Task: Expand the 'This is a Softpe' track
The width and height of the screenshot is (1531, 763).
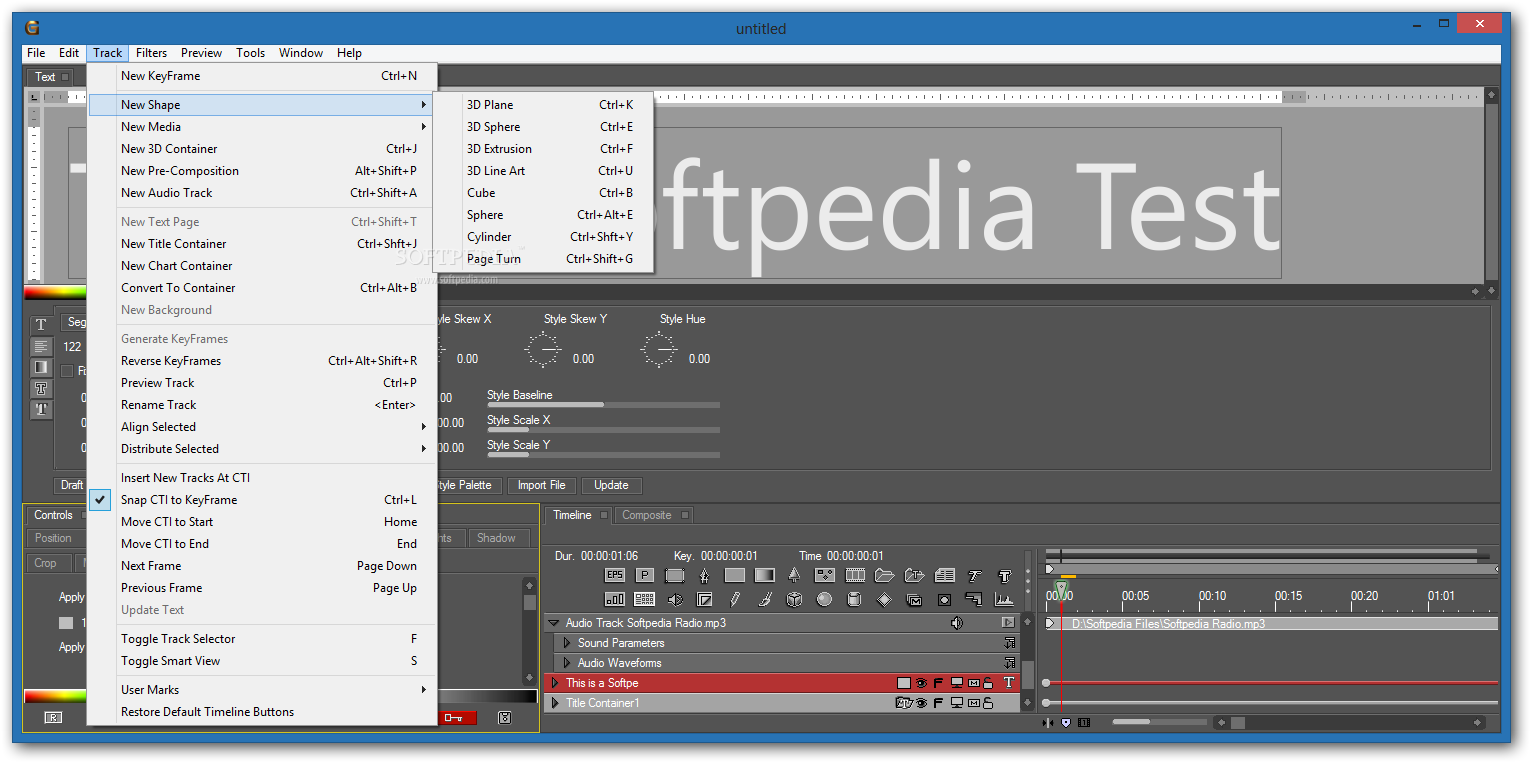Action: (555, 683)
